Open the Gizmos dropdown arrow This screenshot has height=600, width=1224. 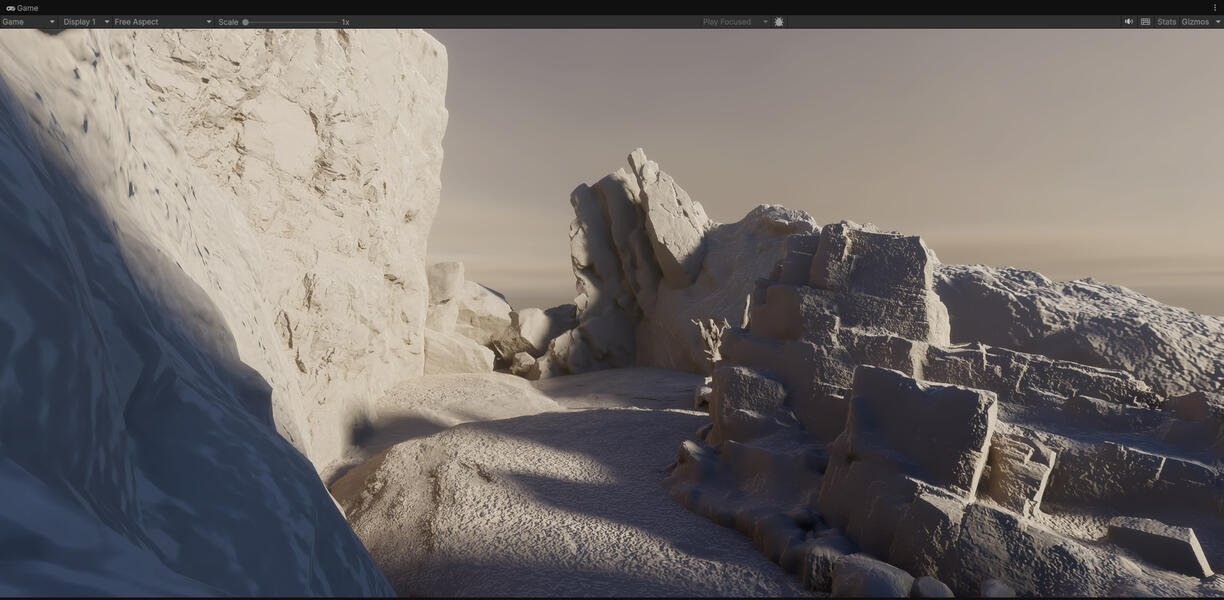(1218, 21)
